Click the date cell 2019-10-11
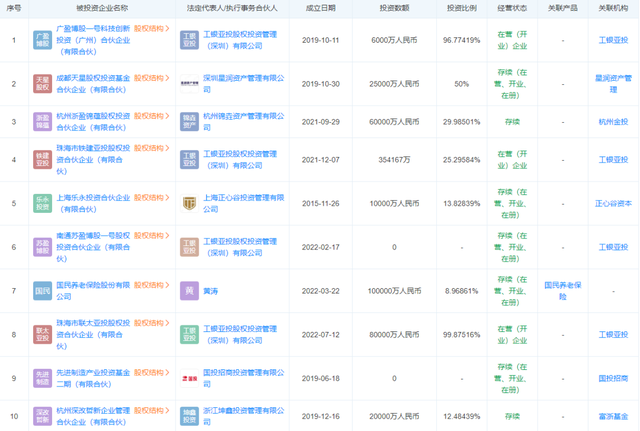 coord(320,40)
